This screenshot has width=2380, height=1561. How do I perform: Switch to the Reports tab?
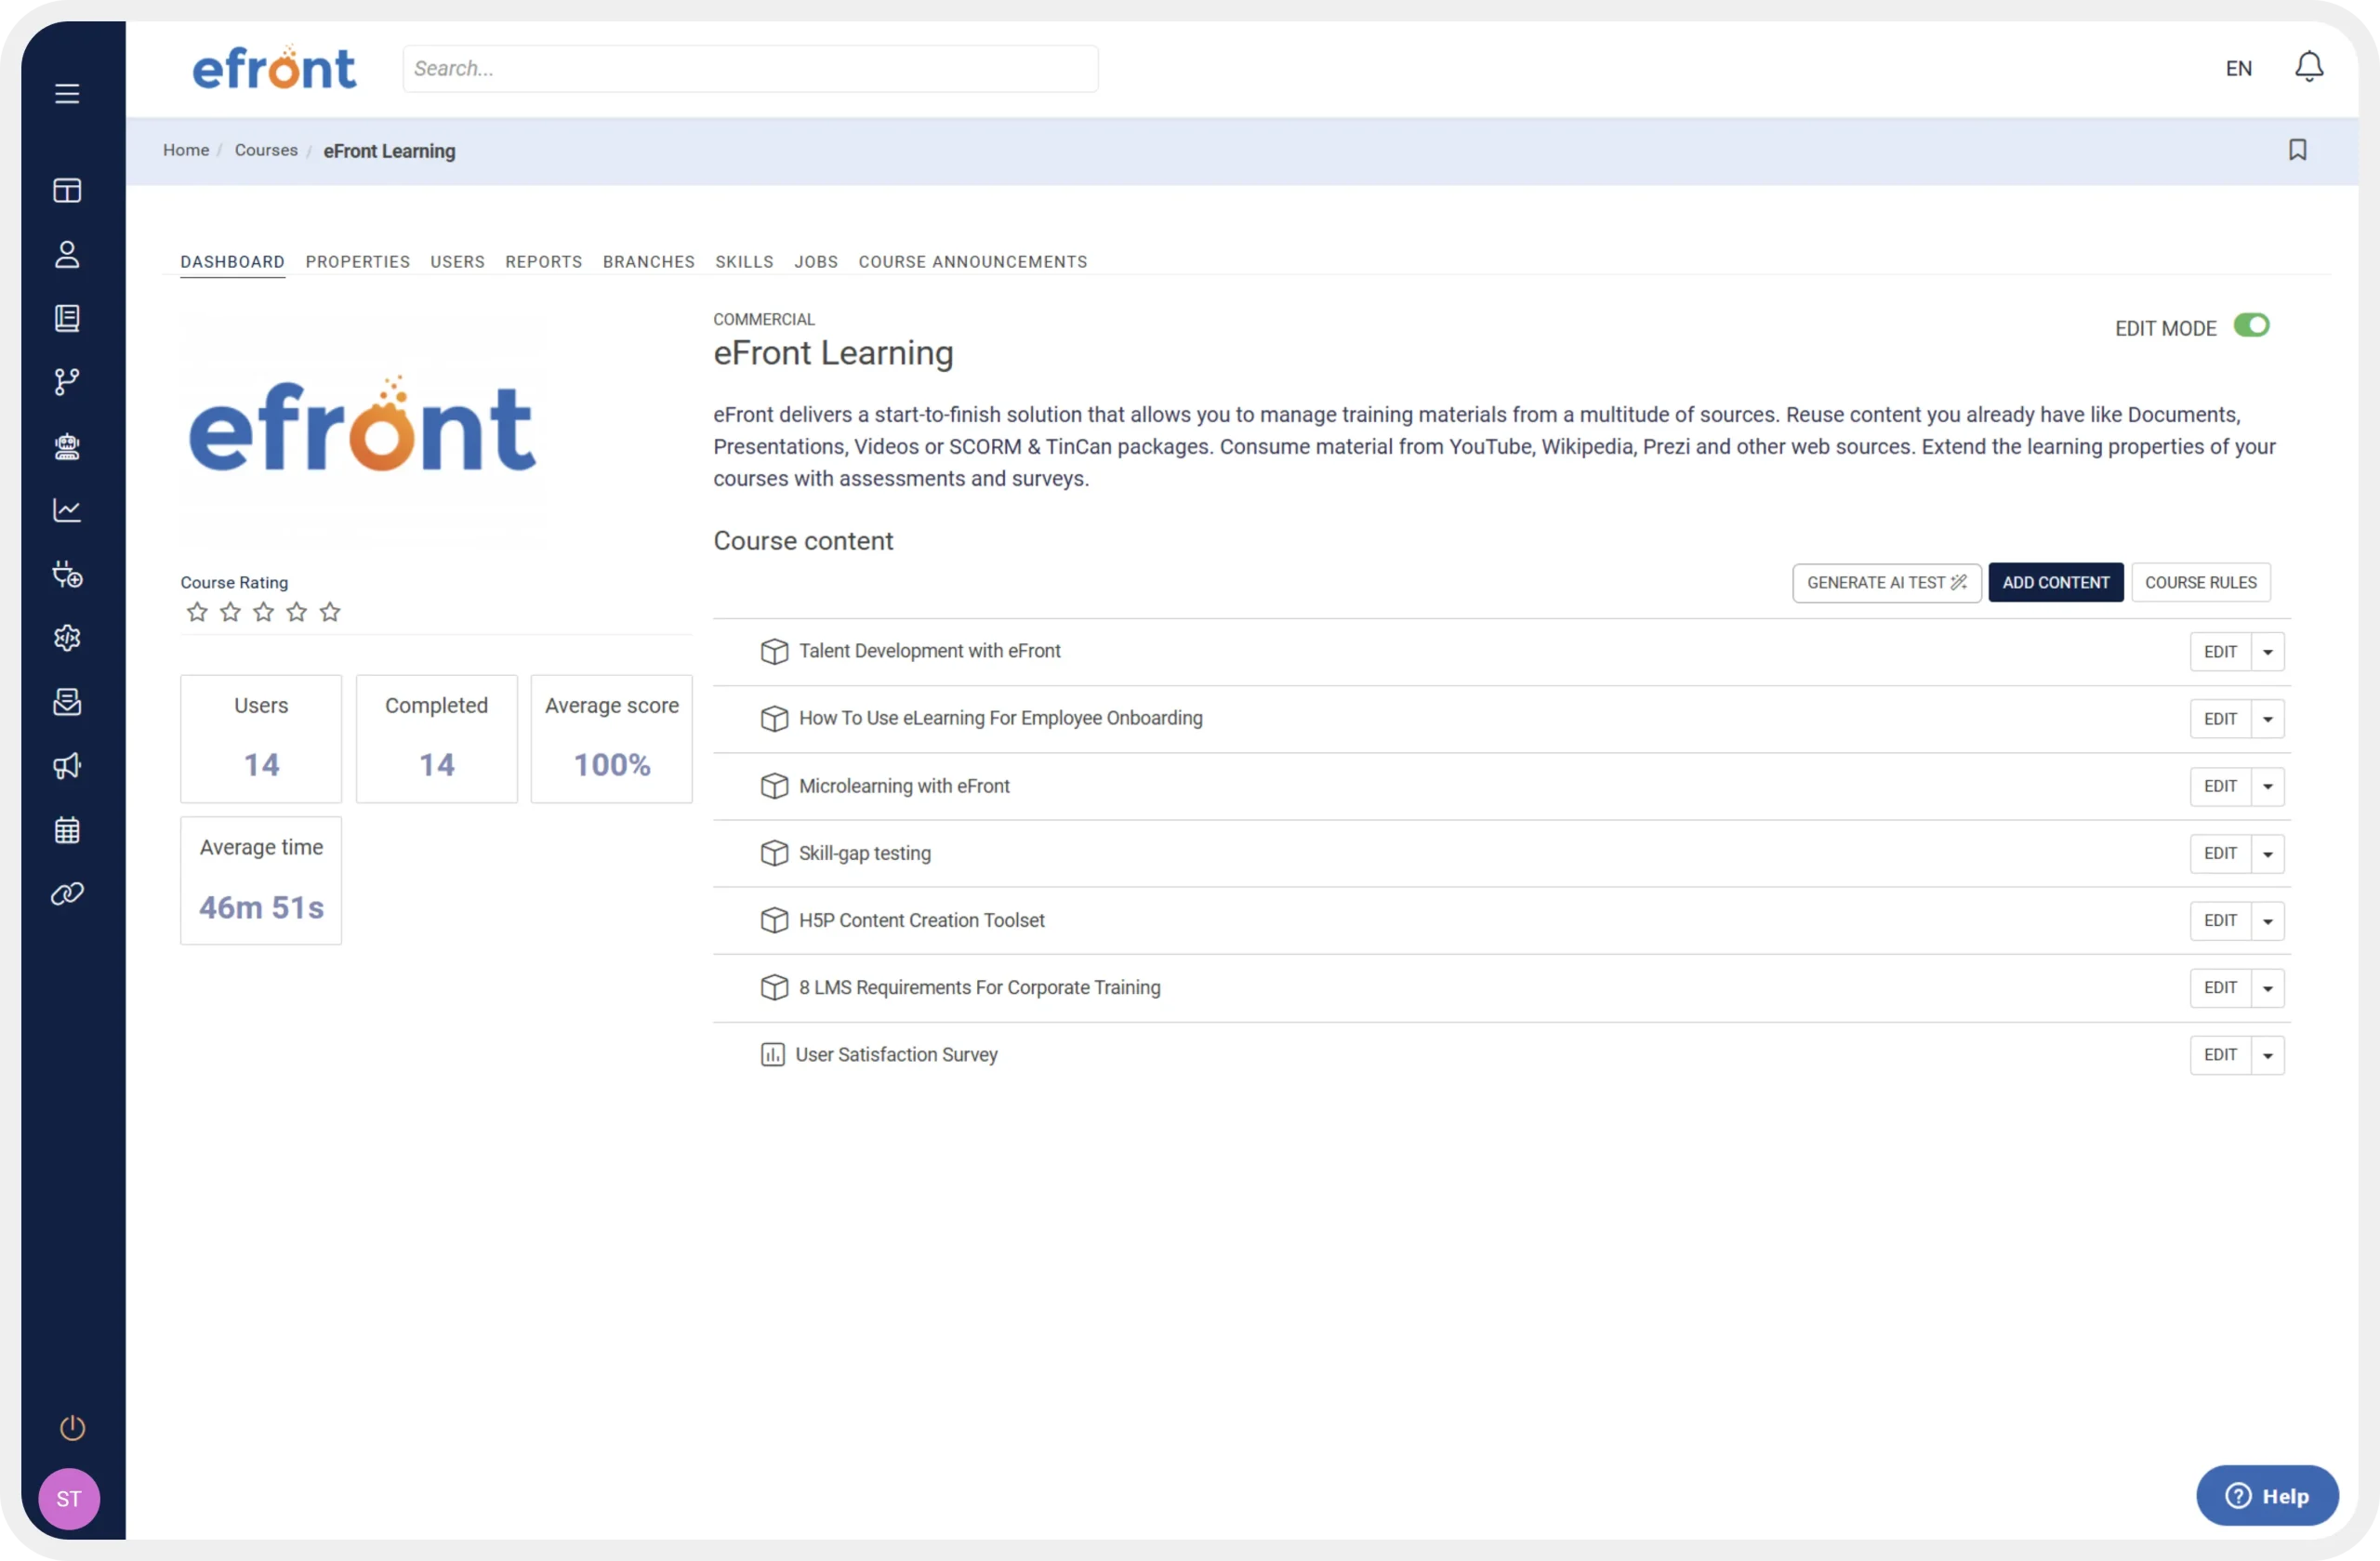[543, 262]
